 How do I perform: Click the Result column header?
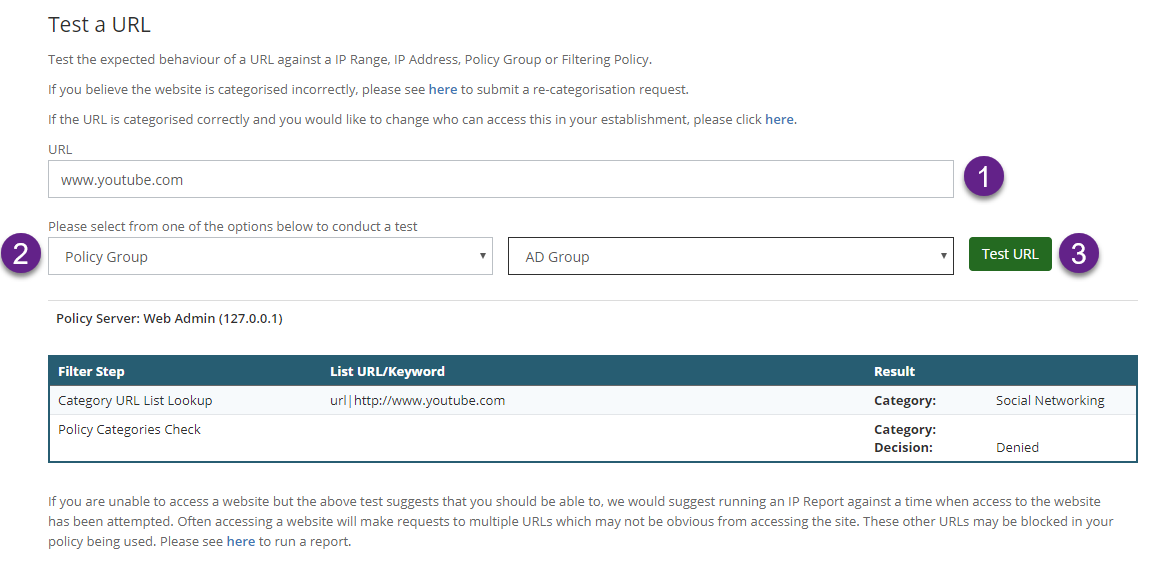[x=894, y=371]
